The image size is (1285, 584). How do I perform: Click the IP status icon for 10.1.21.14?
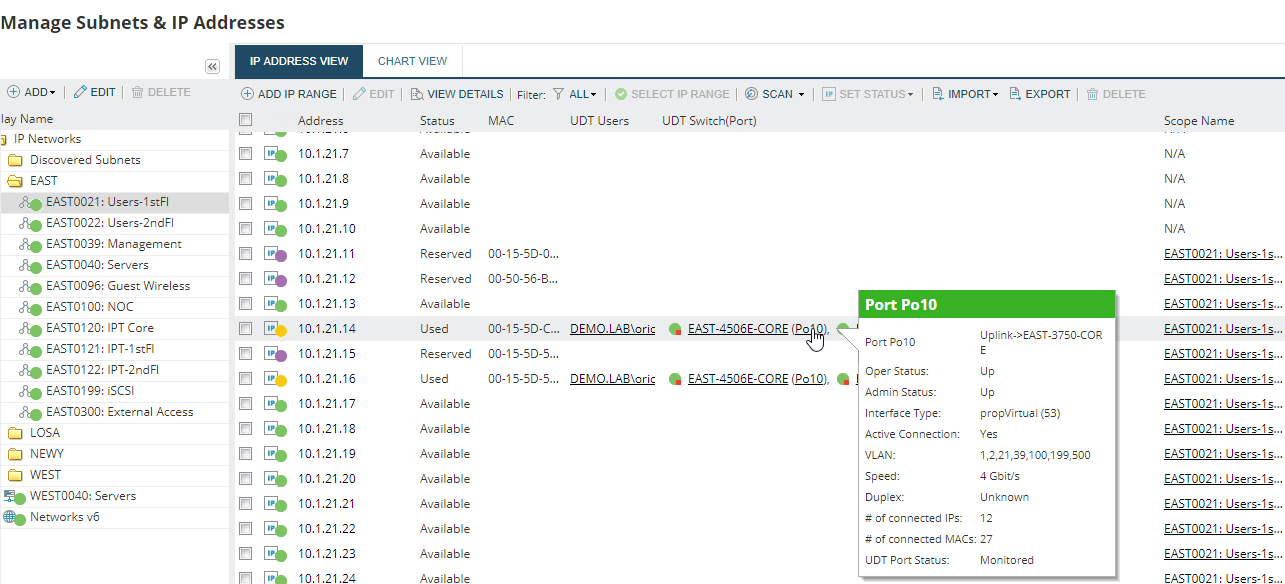tap(273, 329)
